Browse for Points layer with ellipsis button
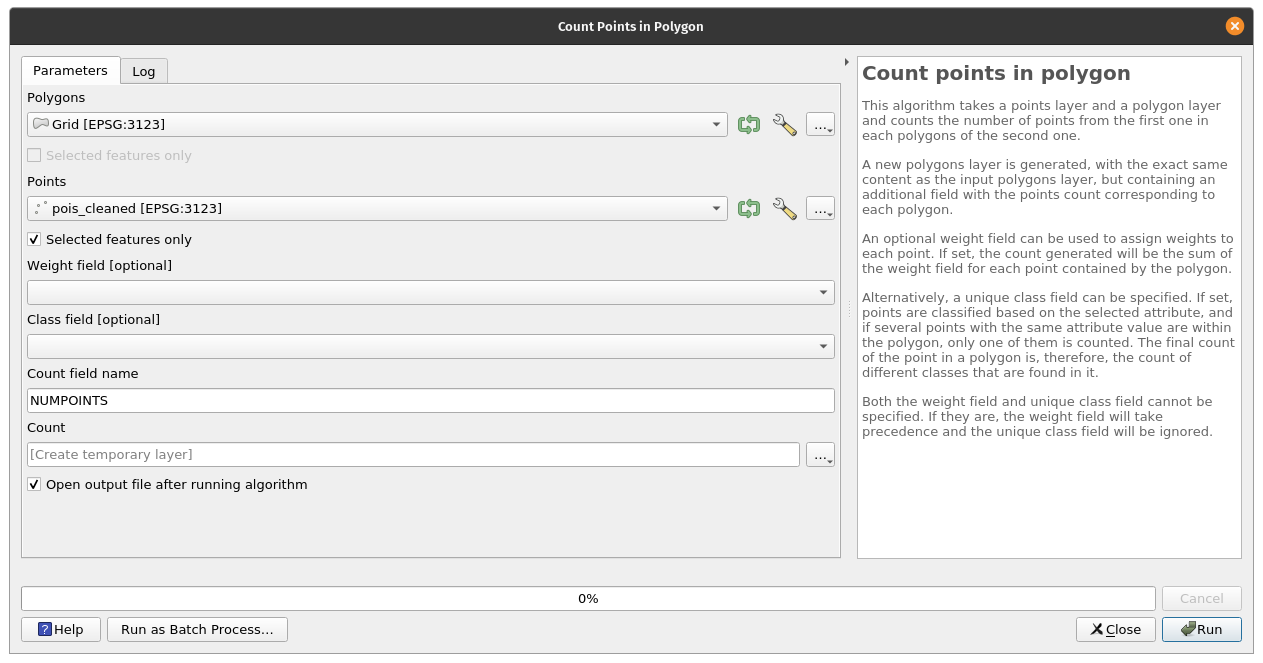This screenshot has width=1263, height=663. click(x=820, y=209)
